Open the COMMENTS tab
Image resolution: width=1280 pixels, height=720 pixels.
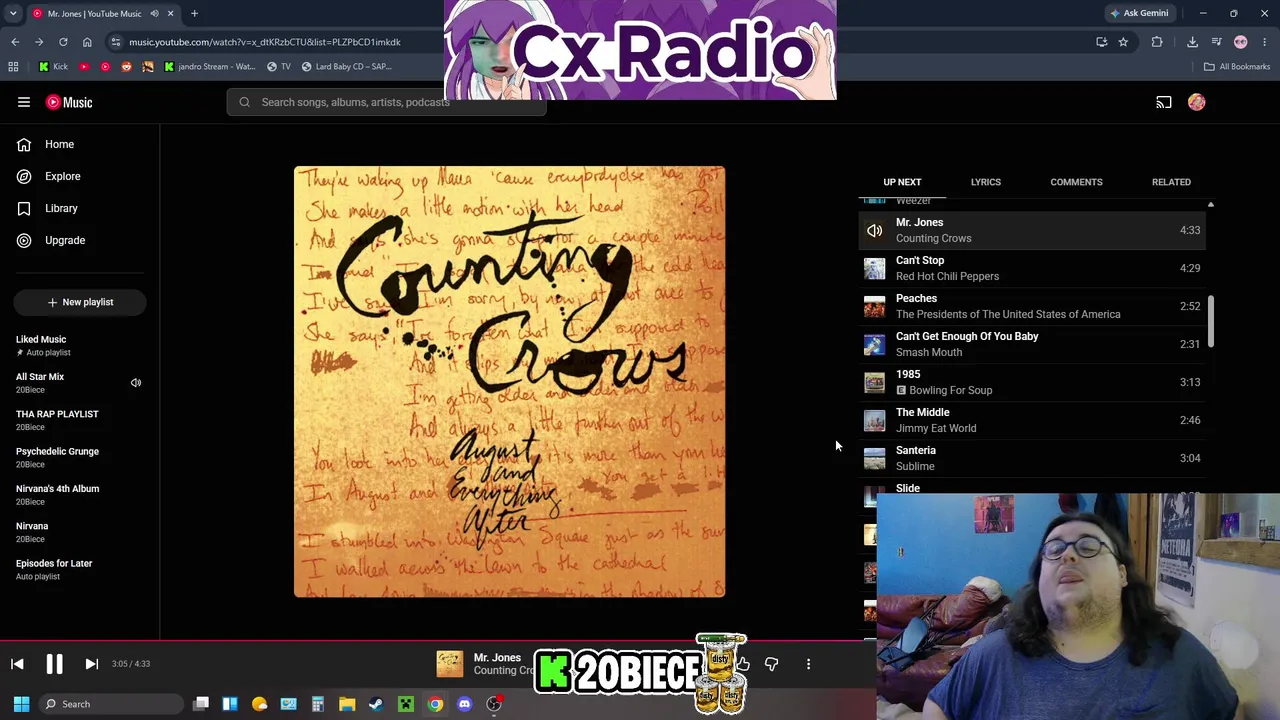[1076, 182]
